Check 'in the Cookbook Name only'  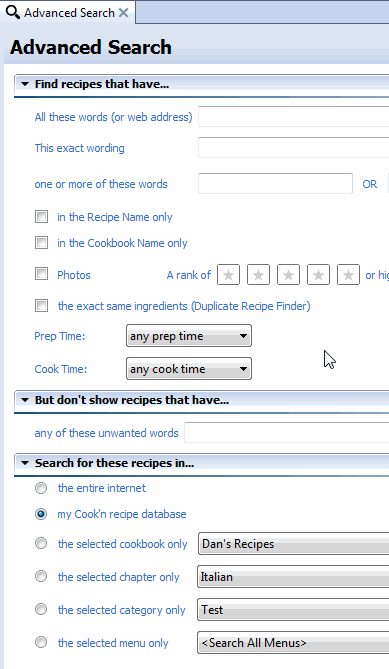click(x=41, y=243)
